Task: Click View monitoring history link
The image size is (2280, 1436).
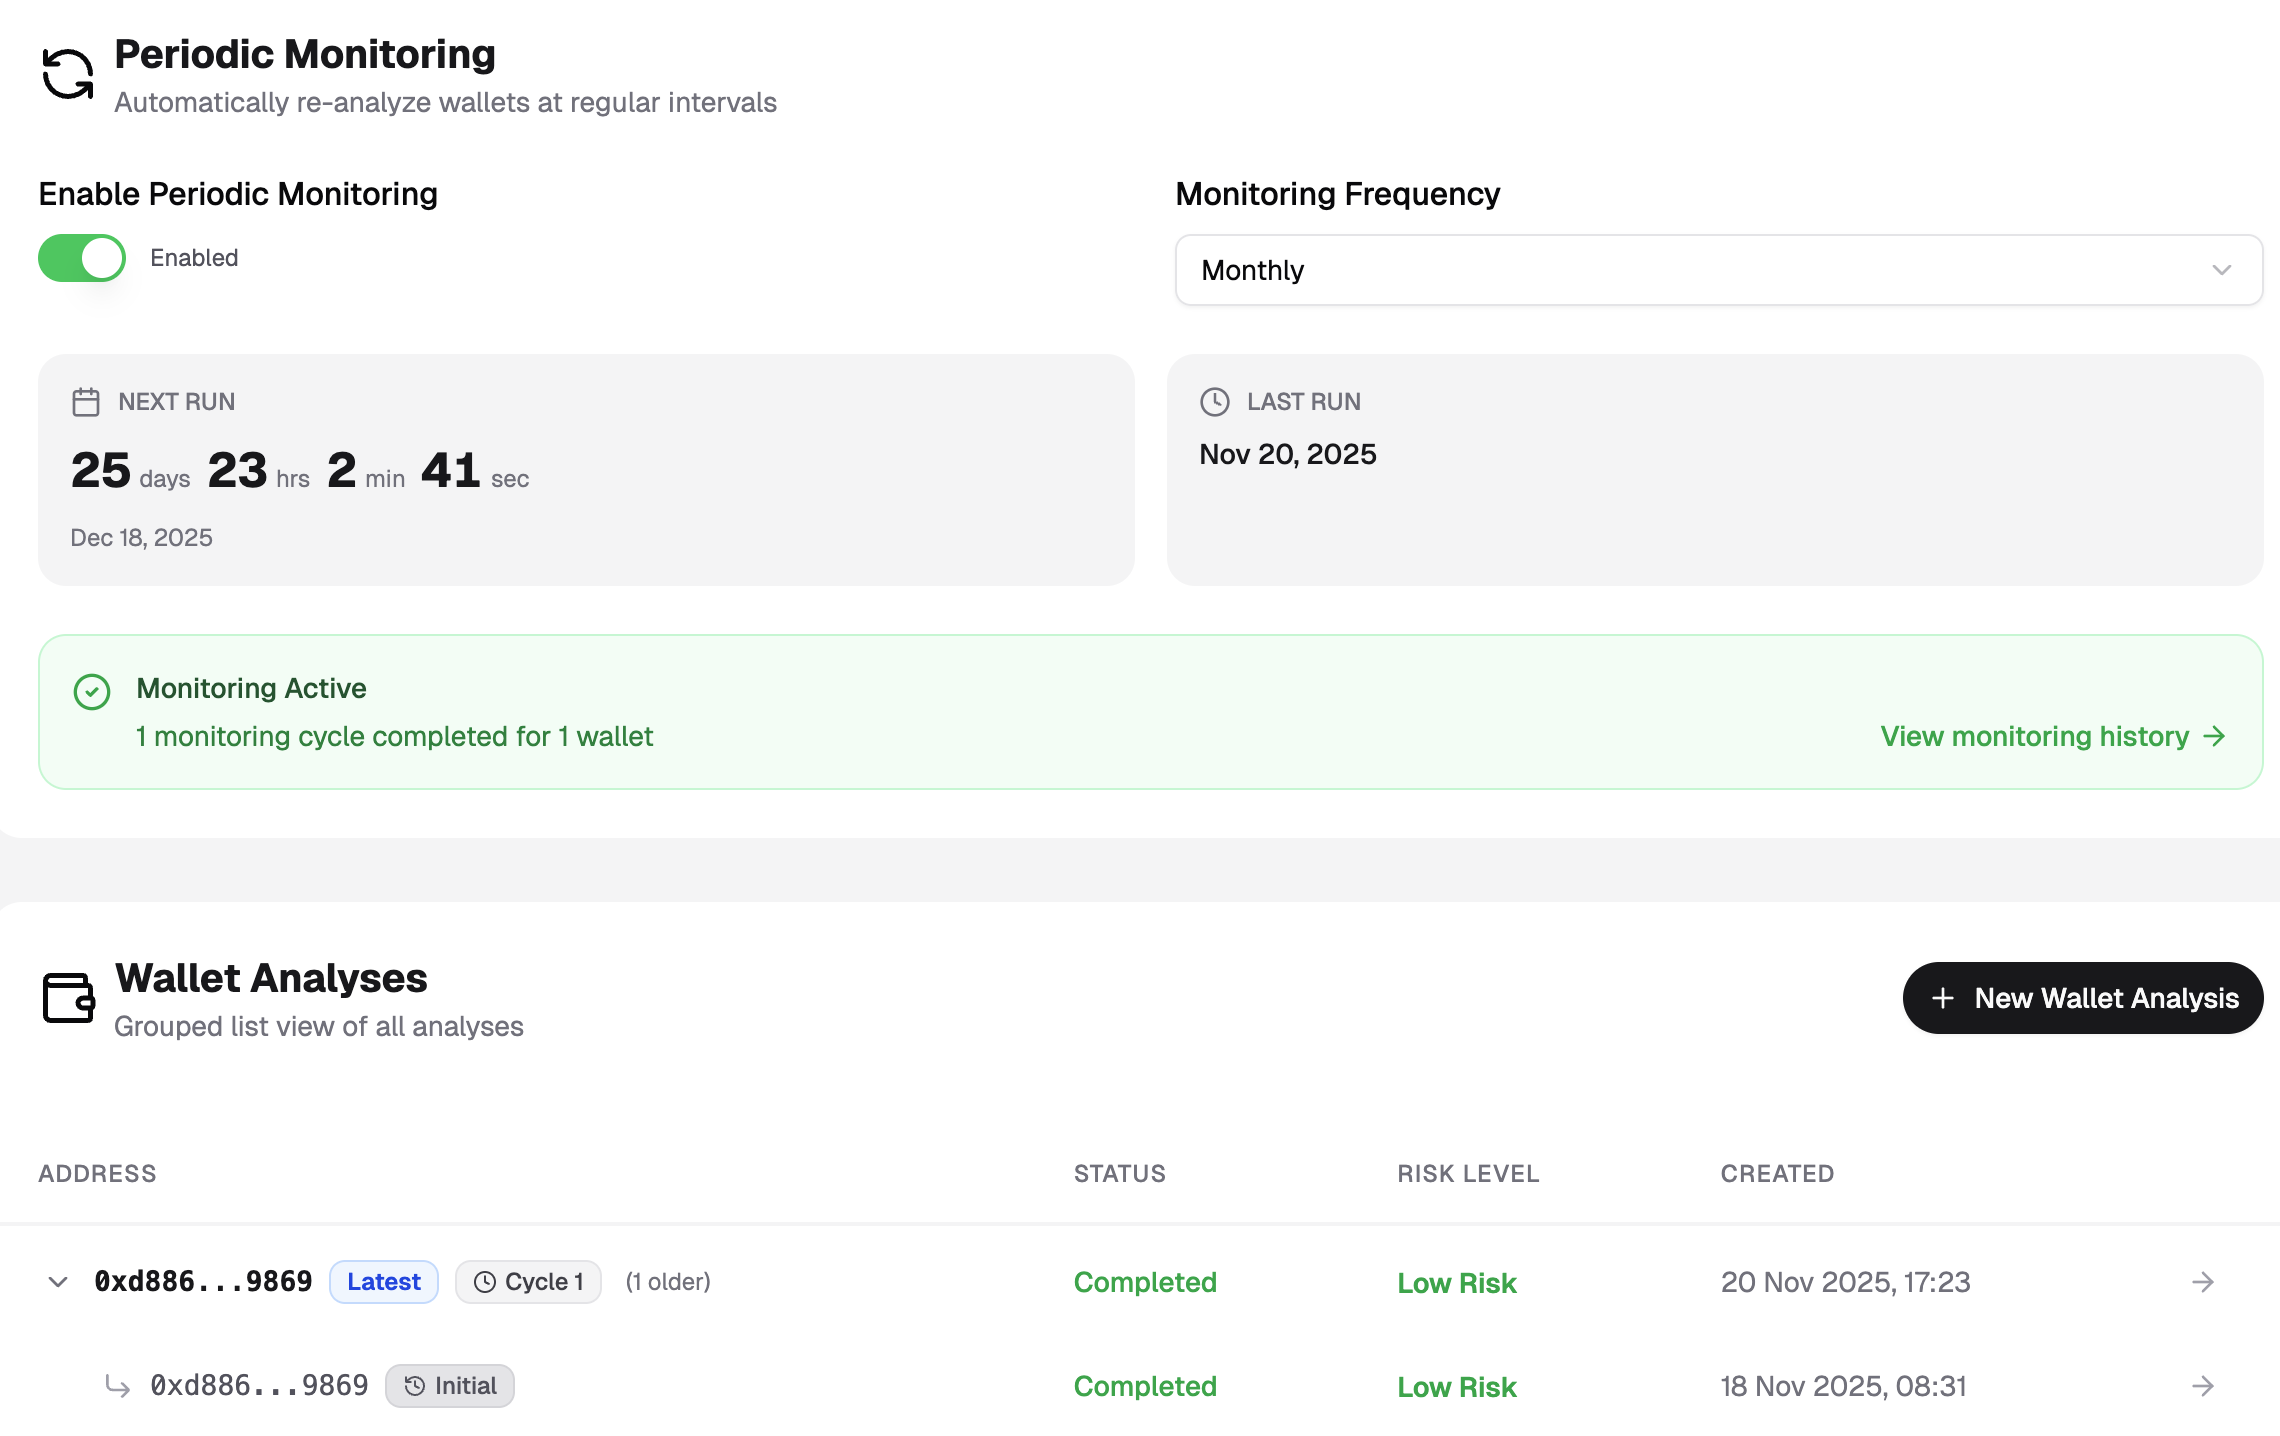Action: (2052, 737)
